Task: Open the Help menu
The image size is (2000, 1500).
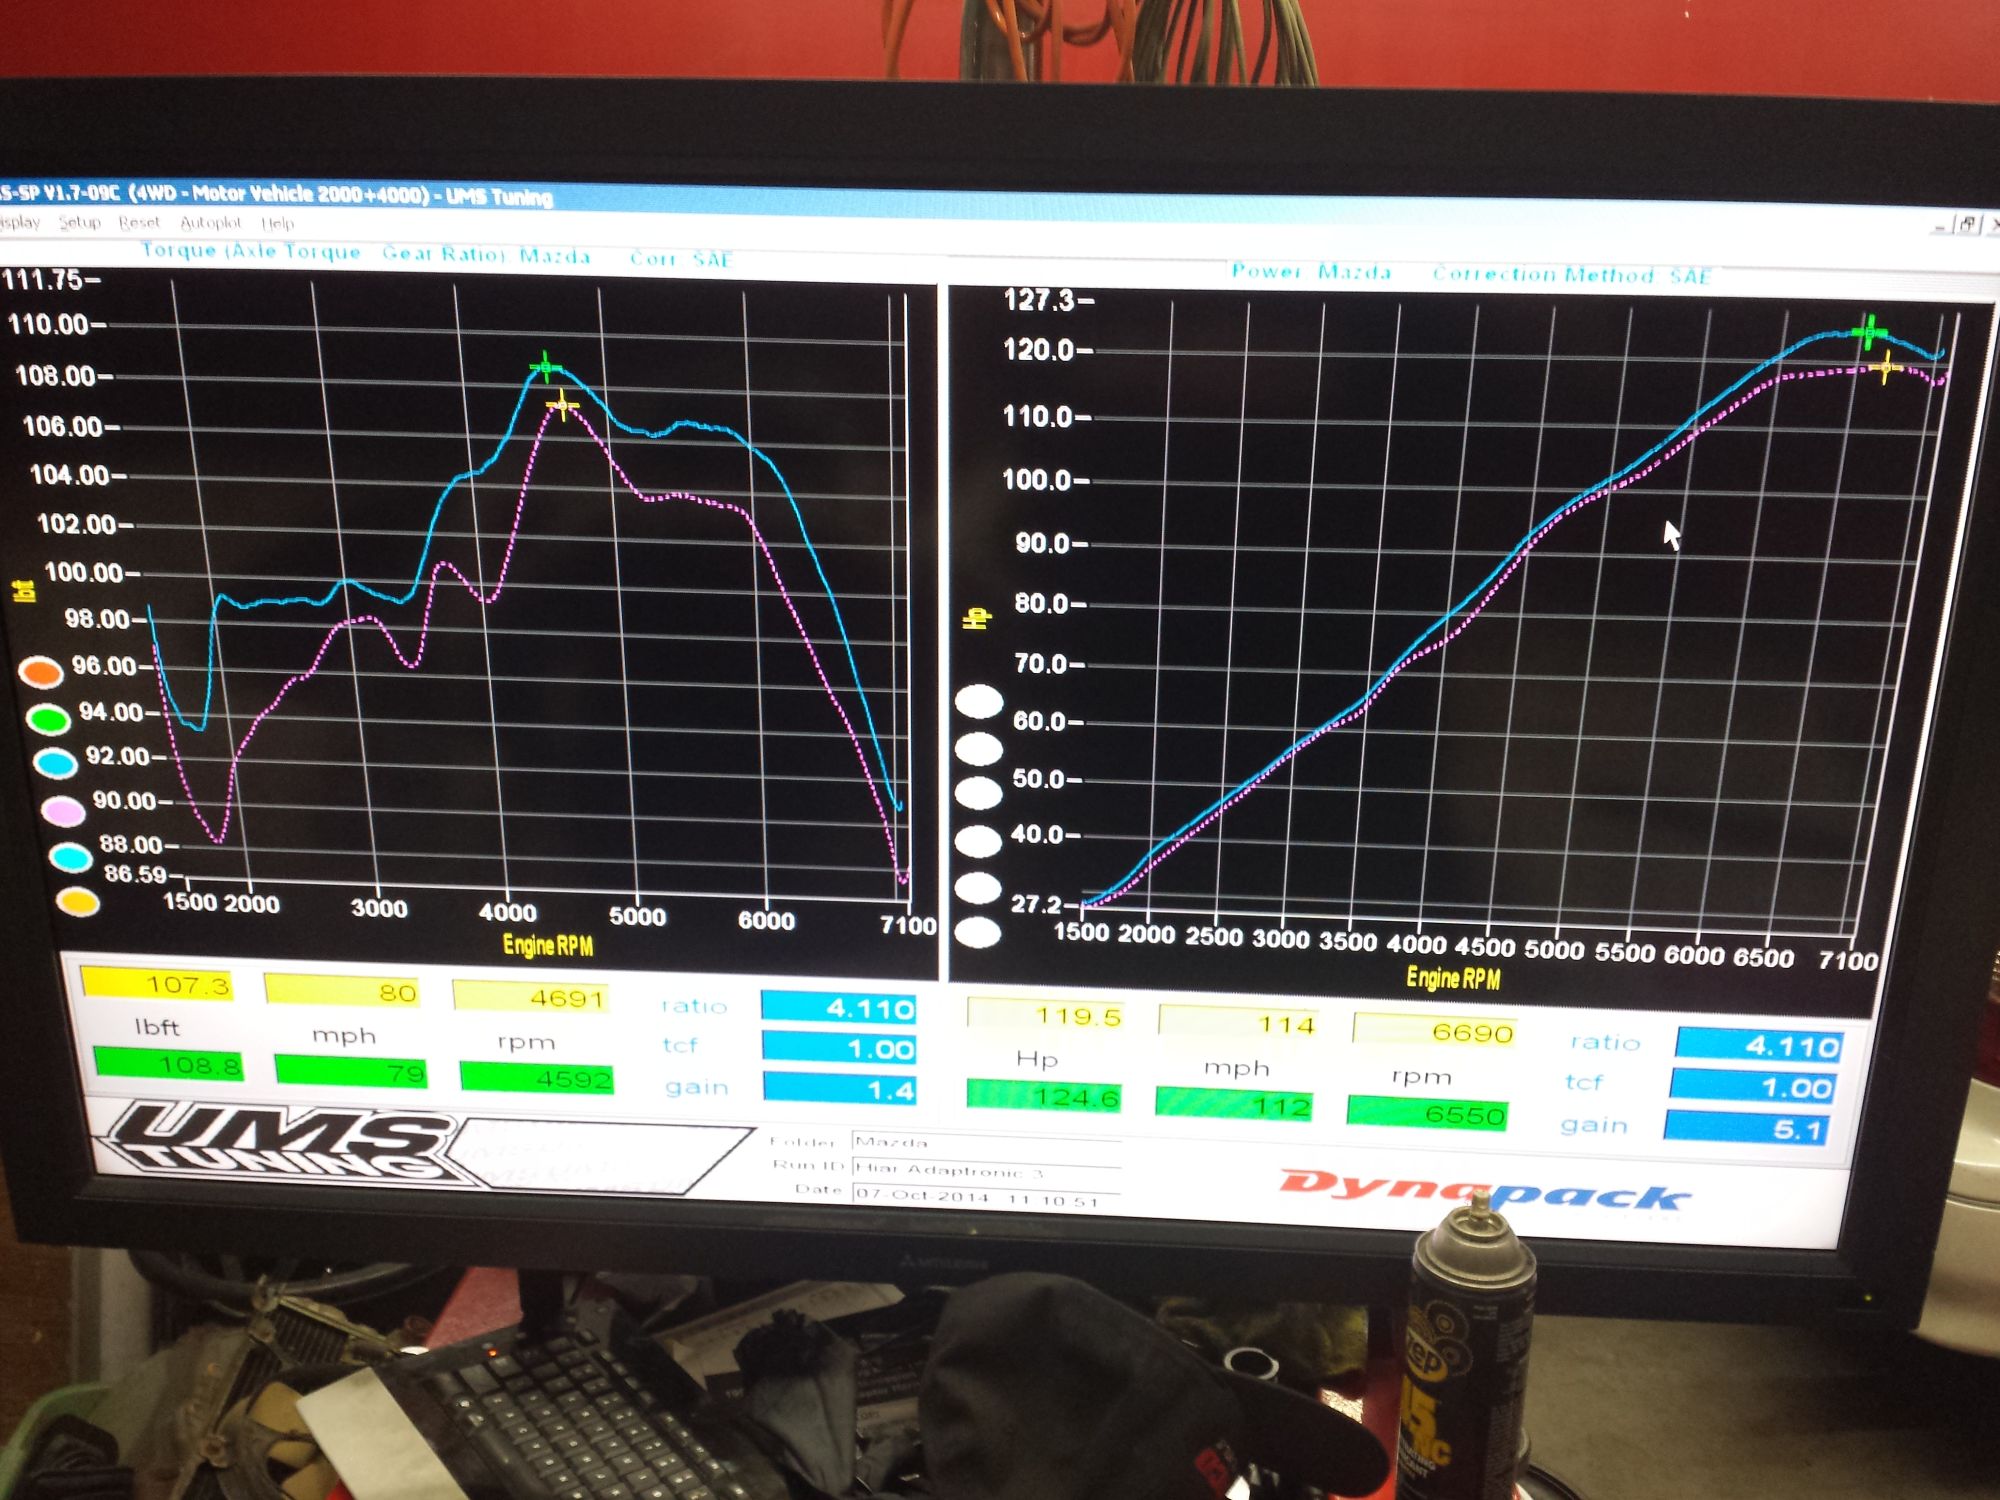Action: (277, 223)
